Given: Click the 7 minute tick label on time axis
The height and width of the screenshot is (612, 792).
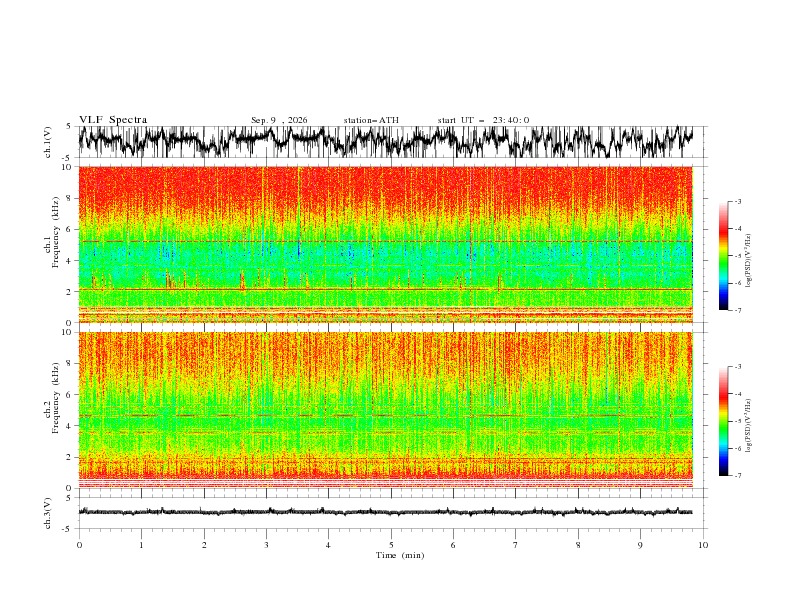Looking at the screenshot, I should (x=516, y=545).
